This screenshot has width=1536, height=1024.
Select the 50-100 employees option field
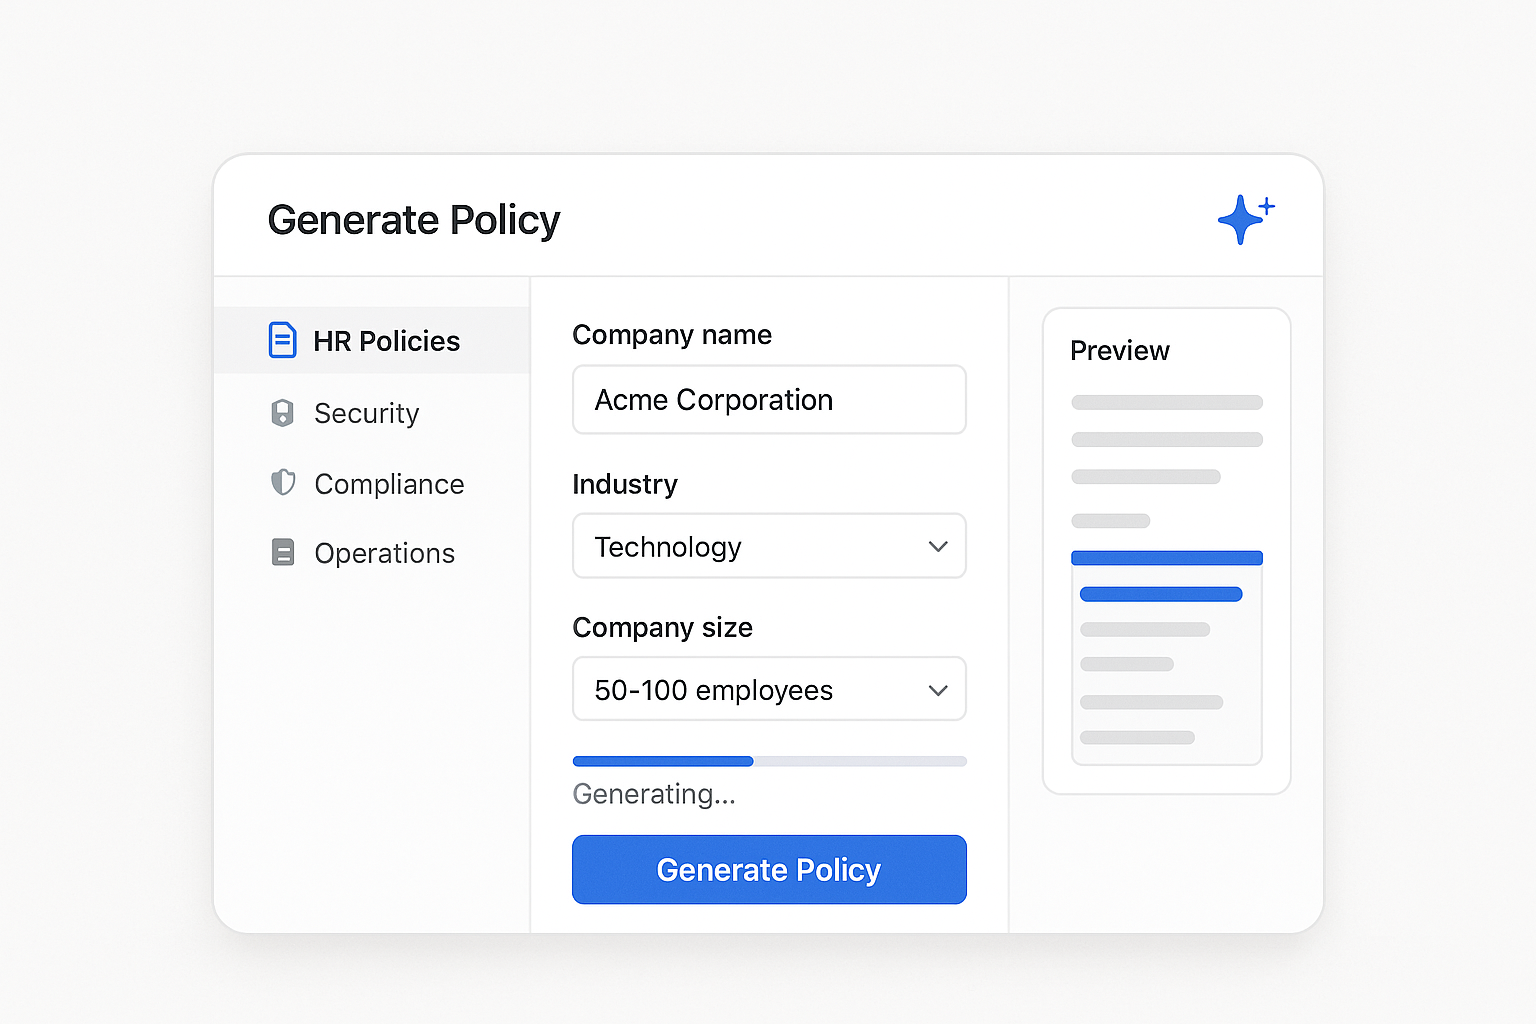pos(768,689)
